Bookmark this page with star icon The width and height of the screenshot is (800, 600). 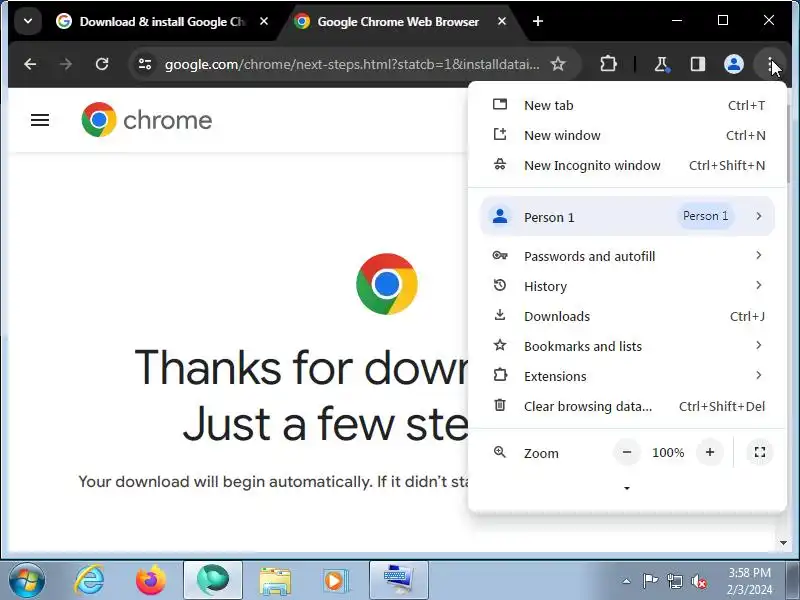(558, 64)
